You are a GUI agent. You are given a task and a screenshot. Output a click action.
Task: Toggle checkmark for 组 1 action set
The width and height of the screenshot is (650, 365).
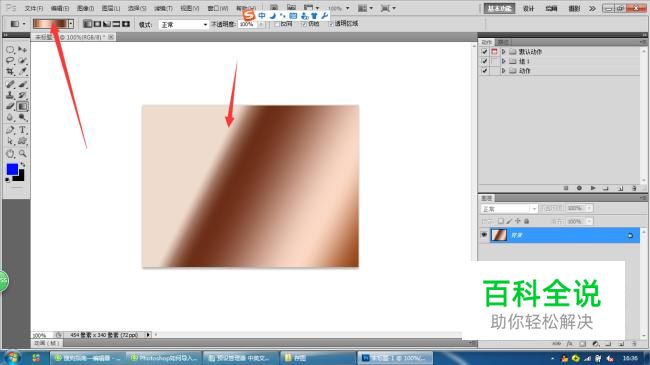(x=484, y=61)
